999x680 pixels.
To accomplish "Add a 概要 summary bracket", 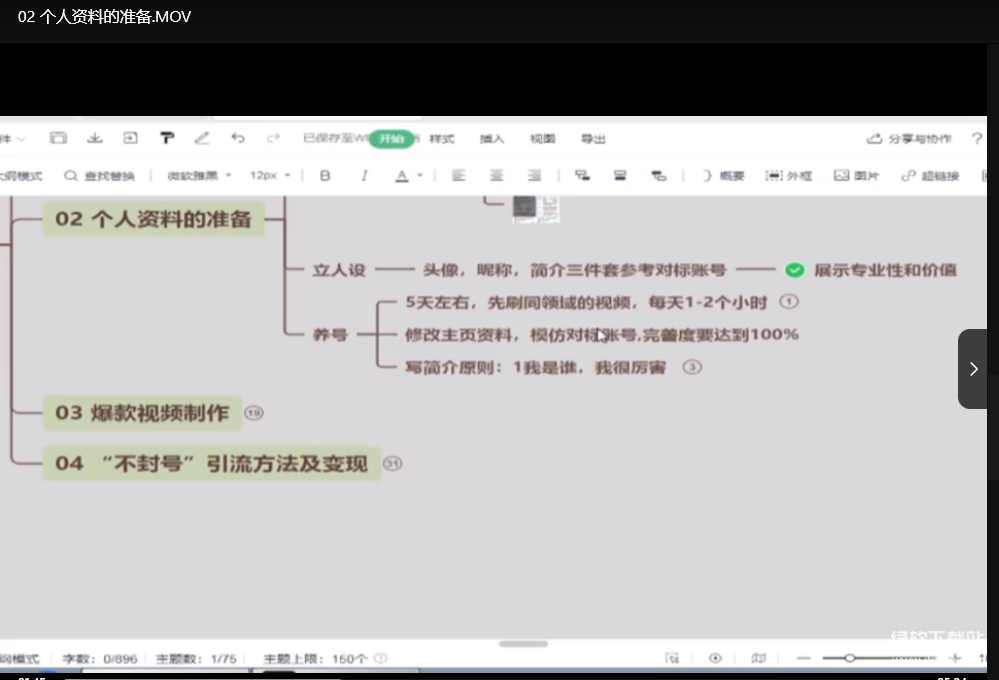I will tap(723, 175).
